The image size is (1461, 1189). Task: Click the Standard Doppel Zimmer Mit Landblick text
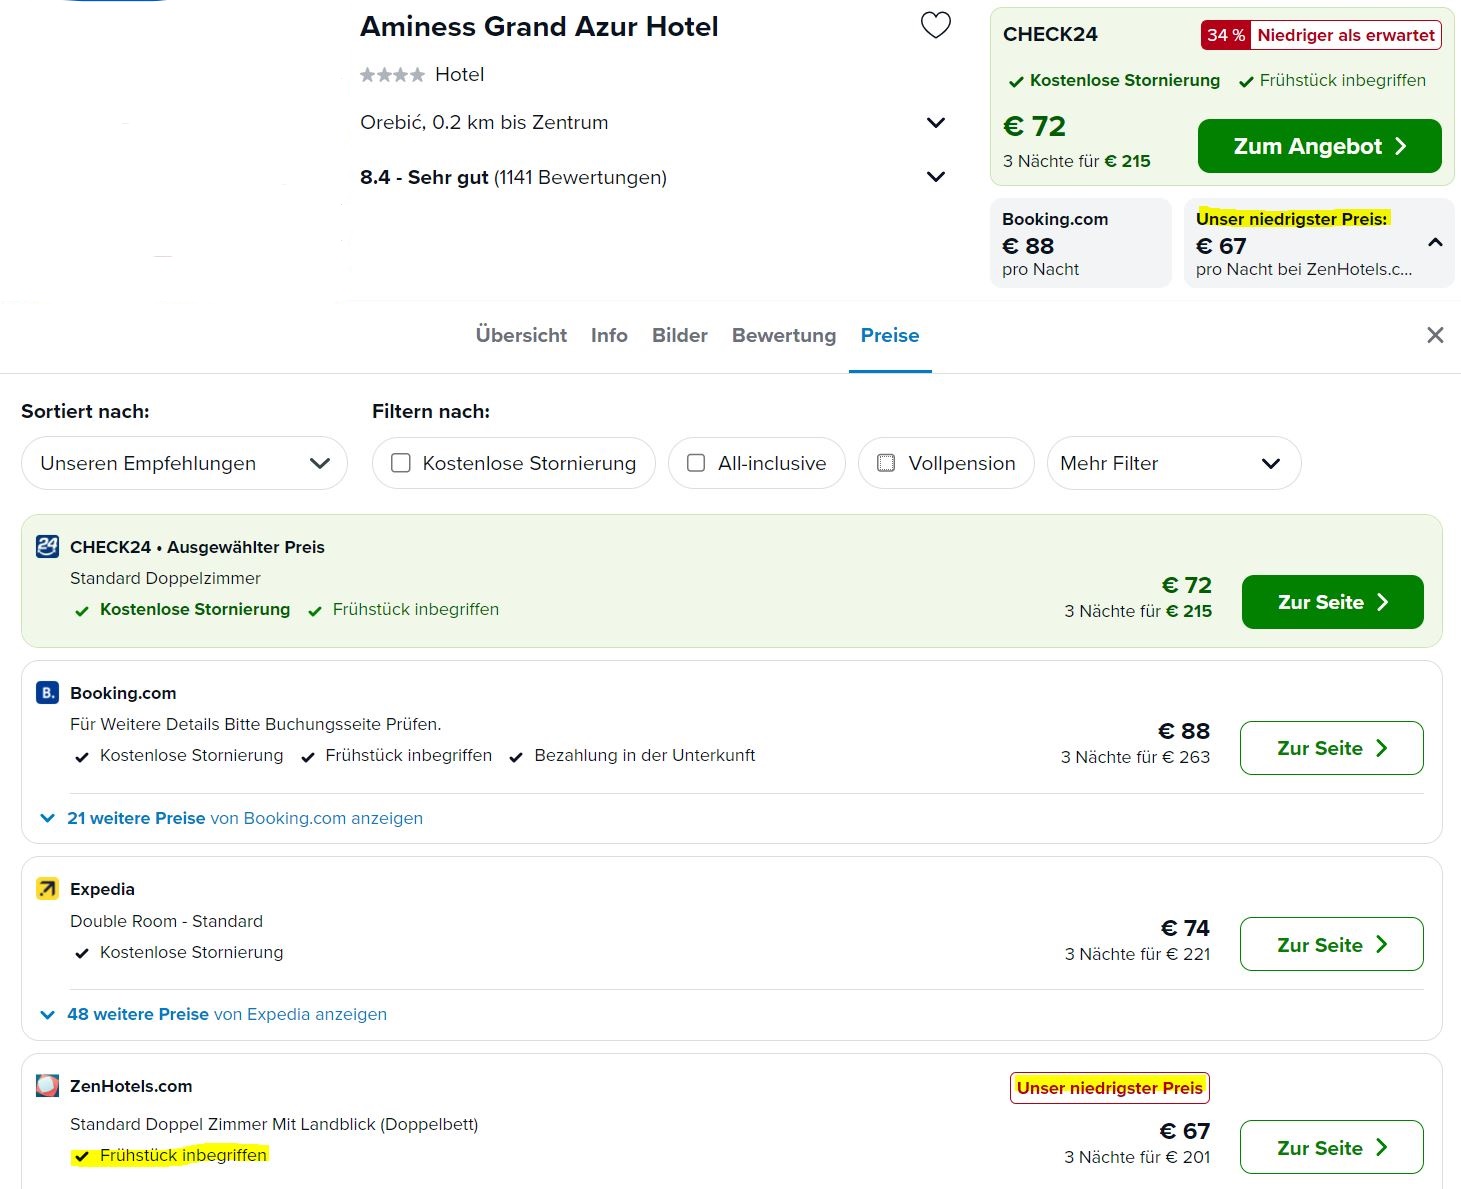coord(274,1124)
